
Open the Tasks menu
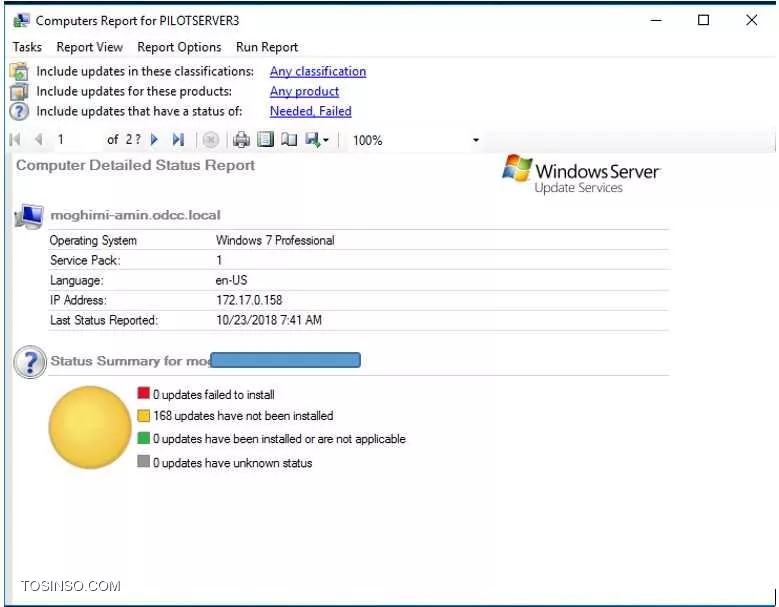click(x=27, y=47)
